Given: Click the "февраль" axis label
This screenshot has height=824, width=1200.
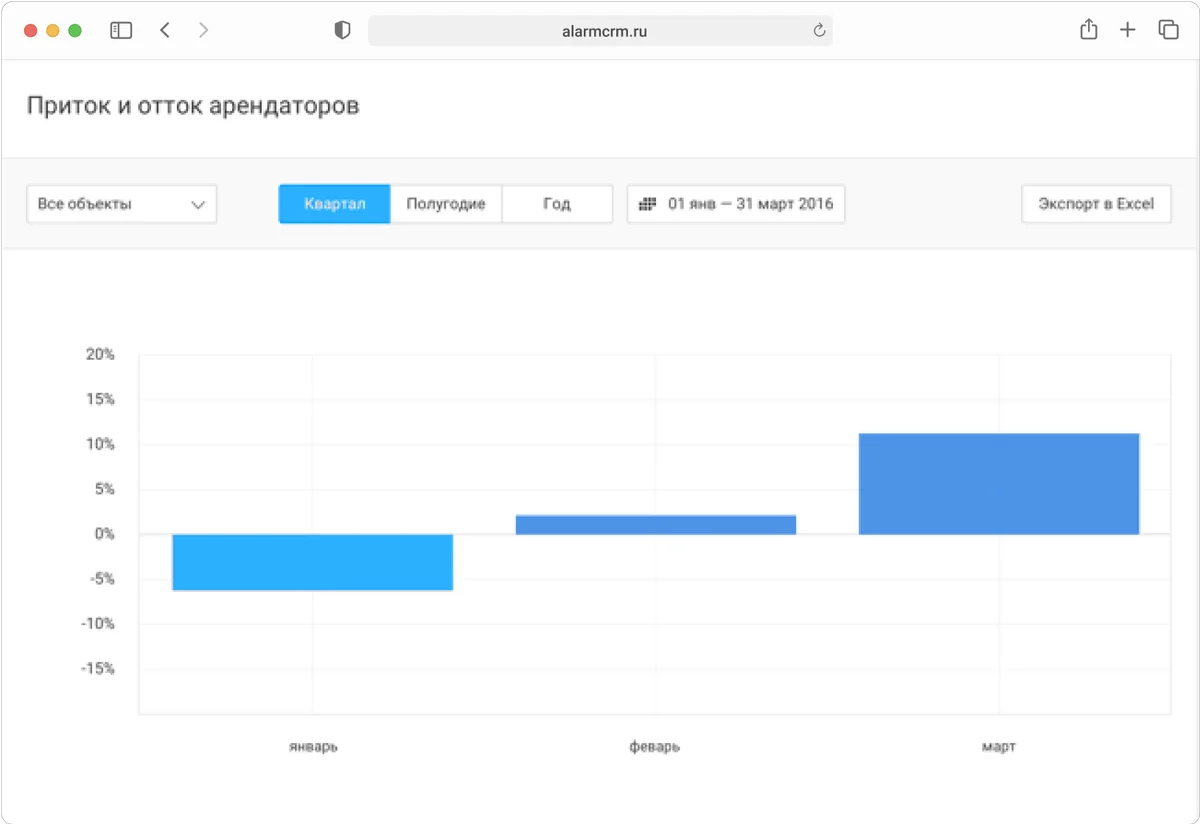Looking at the screenshot, I should click(655, 747).
